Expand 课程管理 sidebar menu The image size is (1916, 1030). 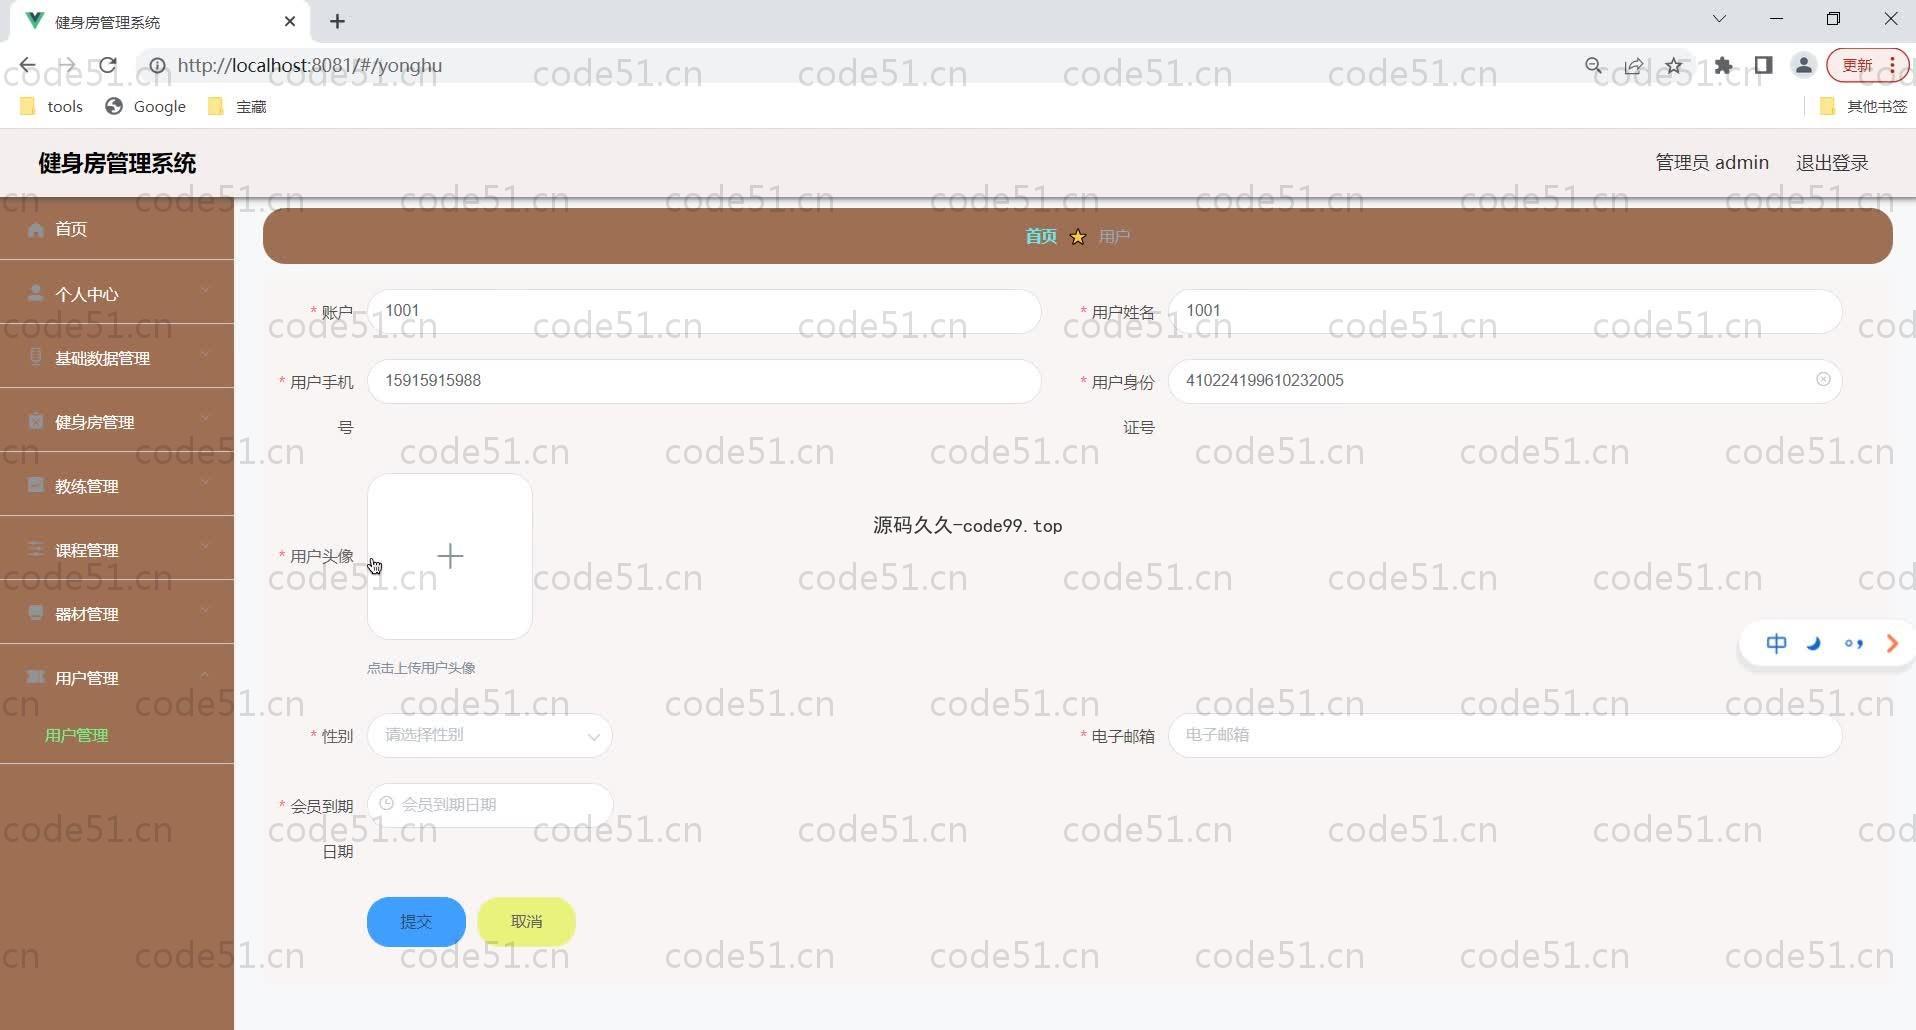tap(117, 549)
